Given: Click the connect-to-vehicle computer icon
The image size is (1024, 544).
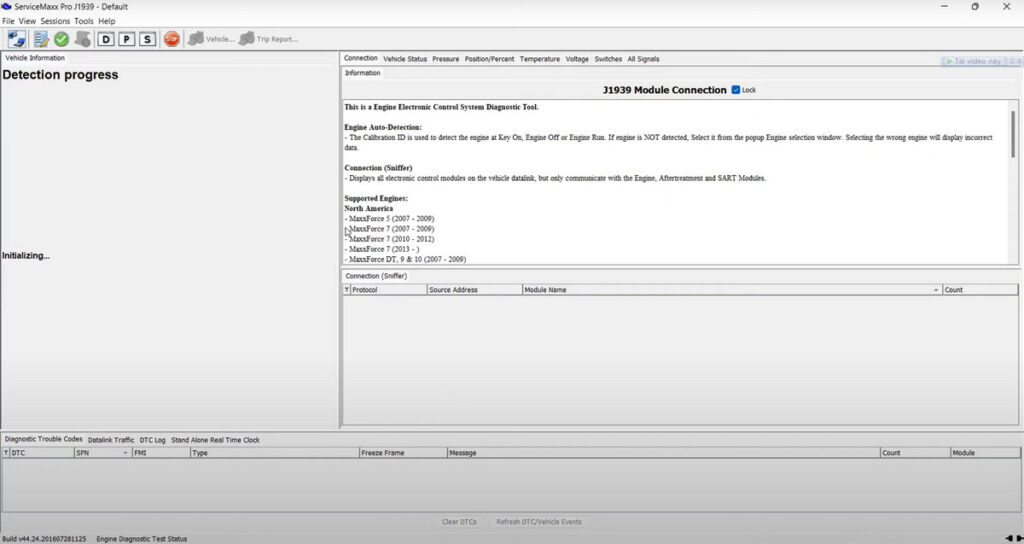Looking at the screenshot, I should click(17, 39).
